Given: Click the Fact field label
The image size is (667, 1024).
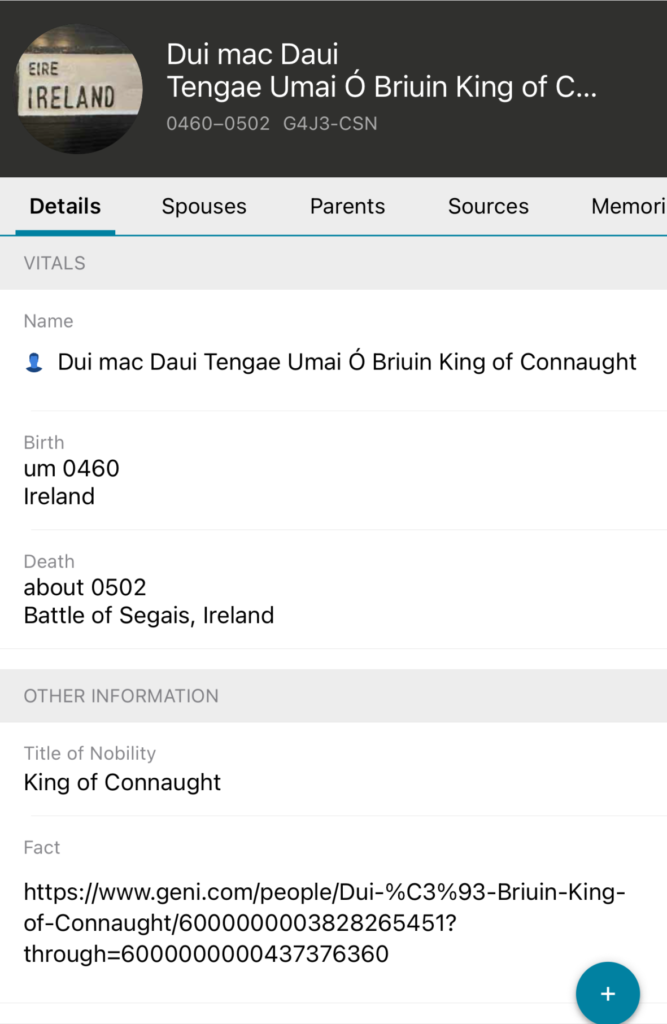Looking at the screenshot, I should pyautogui.click(x=42, y=847).
